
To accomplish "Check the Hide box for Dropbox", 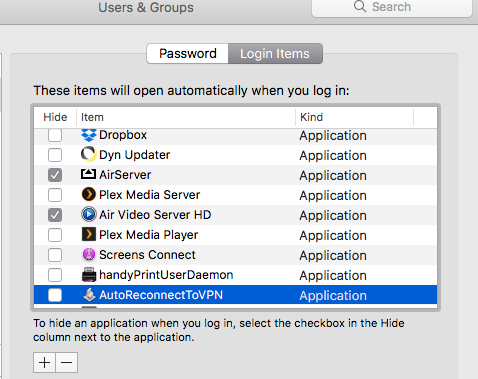I will click(x=55, y=135).
